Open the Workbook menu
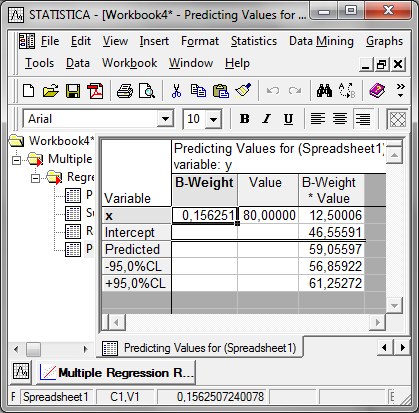 (x=129, y=63)
